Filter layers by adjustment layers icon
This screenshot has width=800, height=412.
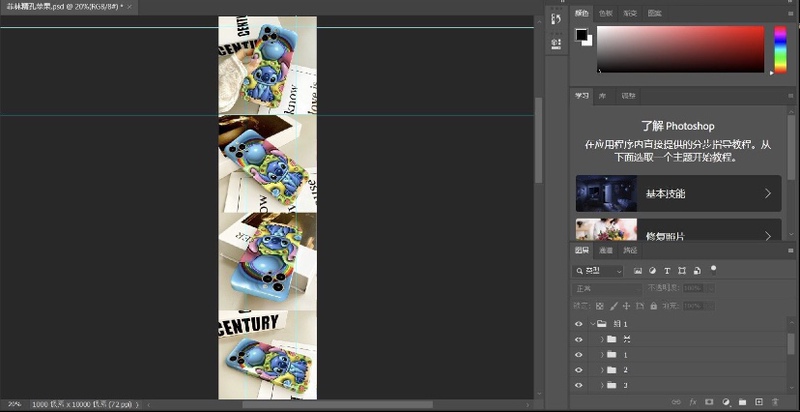coord(652,271)
